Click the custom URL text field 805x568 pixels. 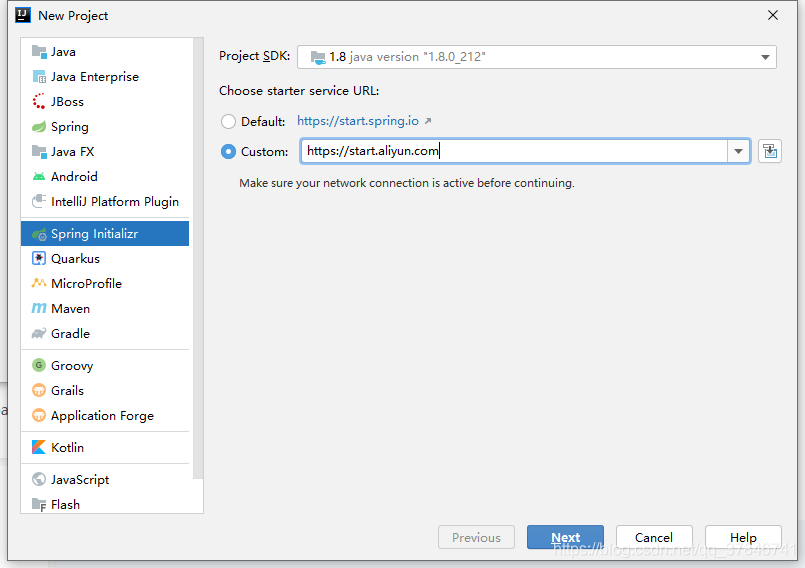pyautogui.click(x=510, y=152)
